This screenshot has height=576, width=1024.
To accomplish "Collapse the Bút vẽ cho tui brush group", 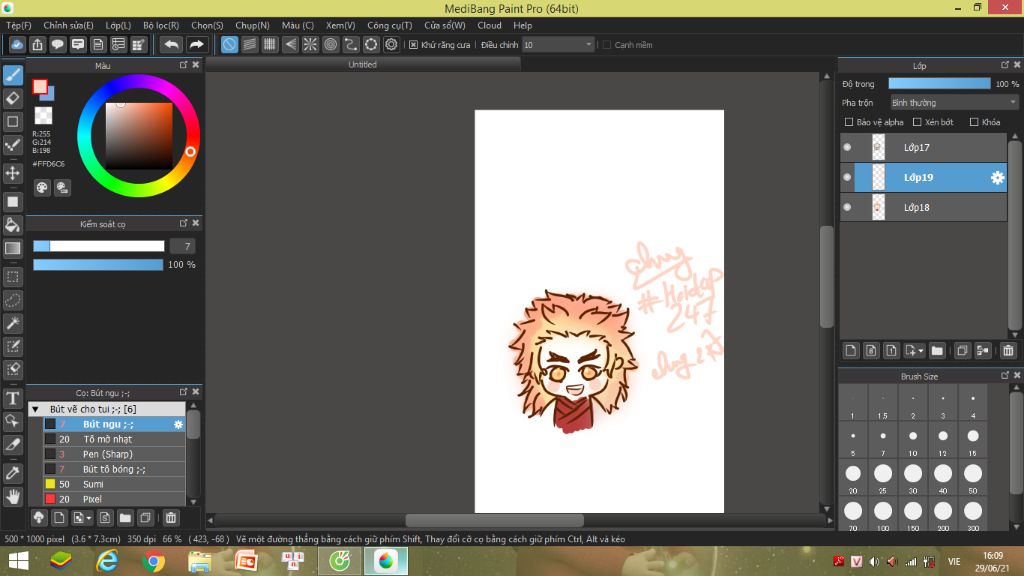I will pos(35,409).
